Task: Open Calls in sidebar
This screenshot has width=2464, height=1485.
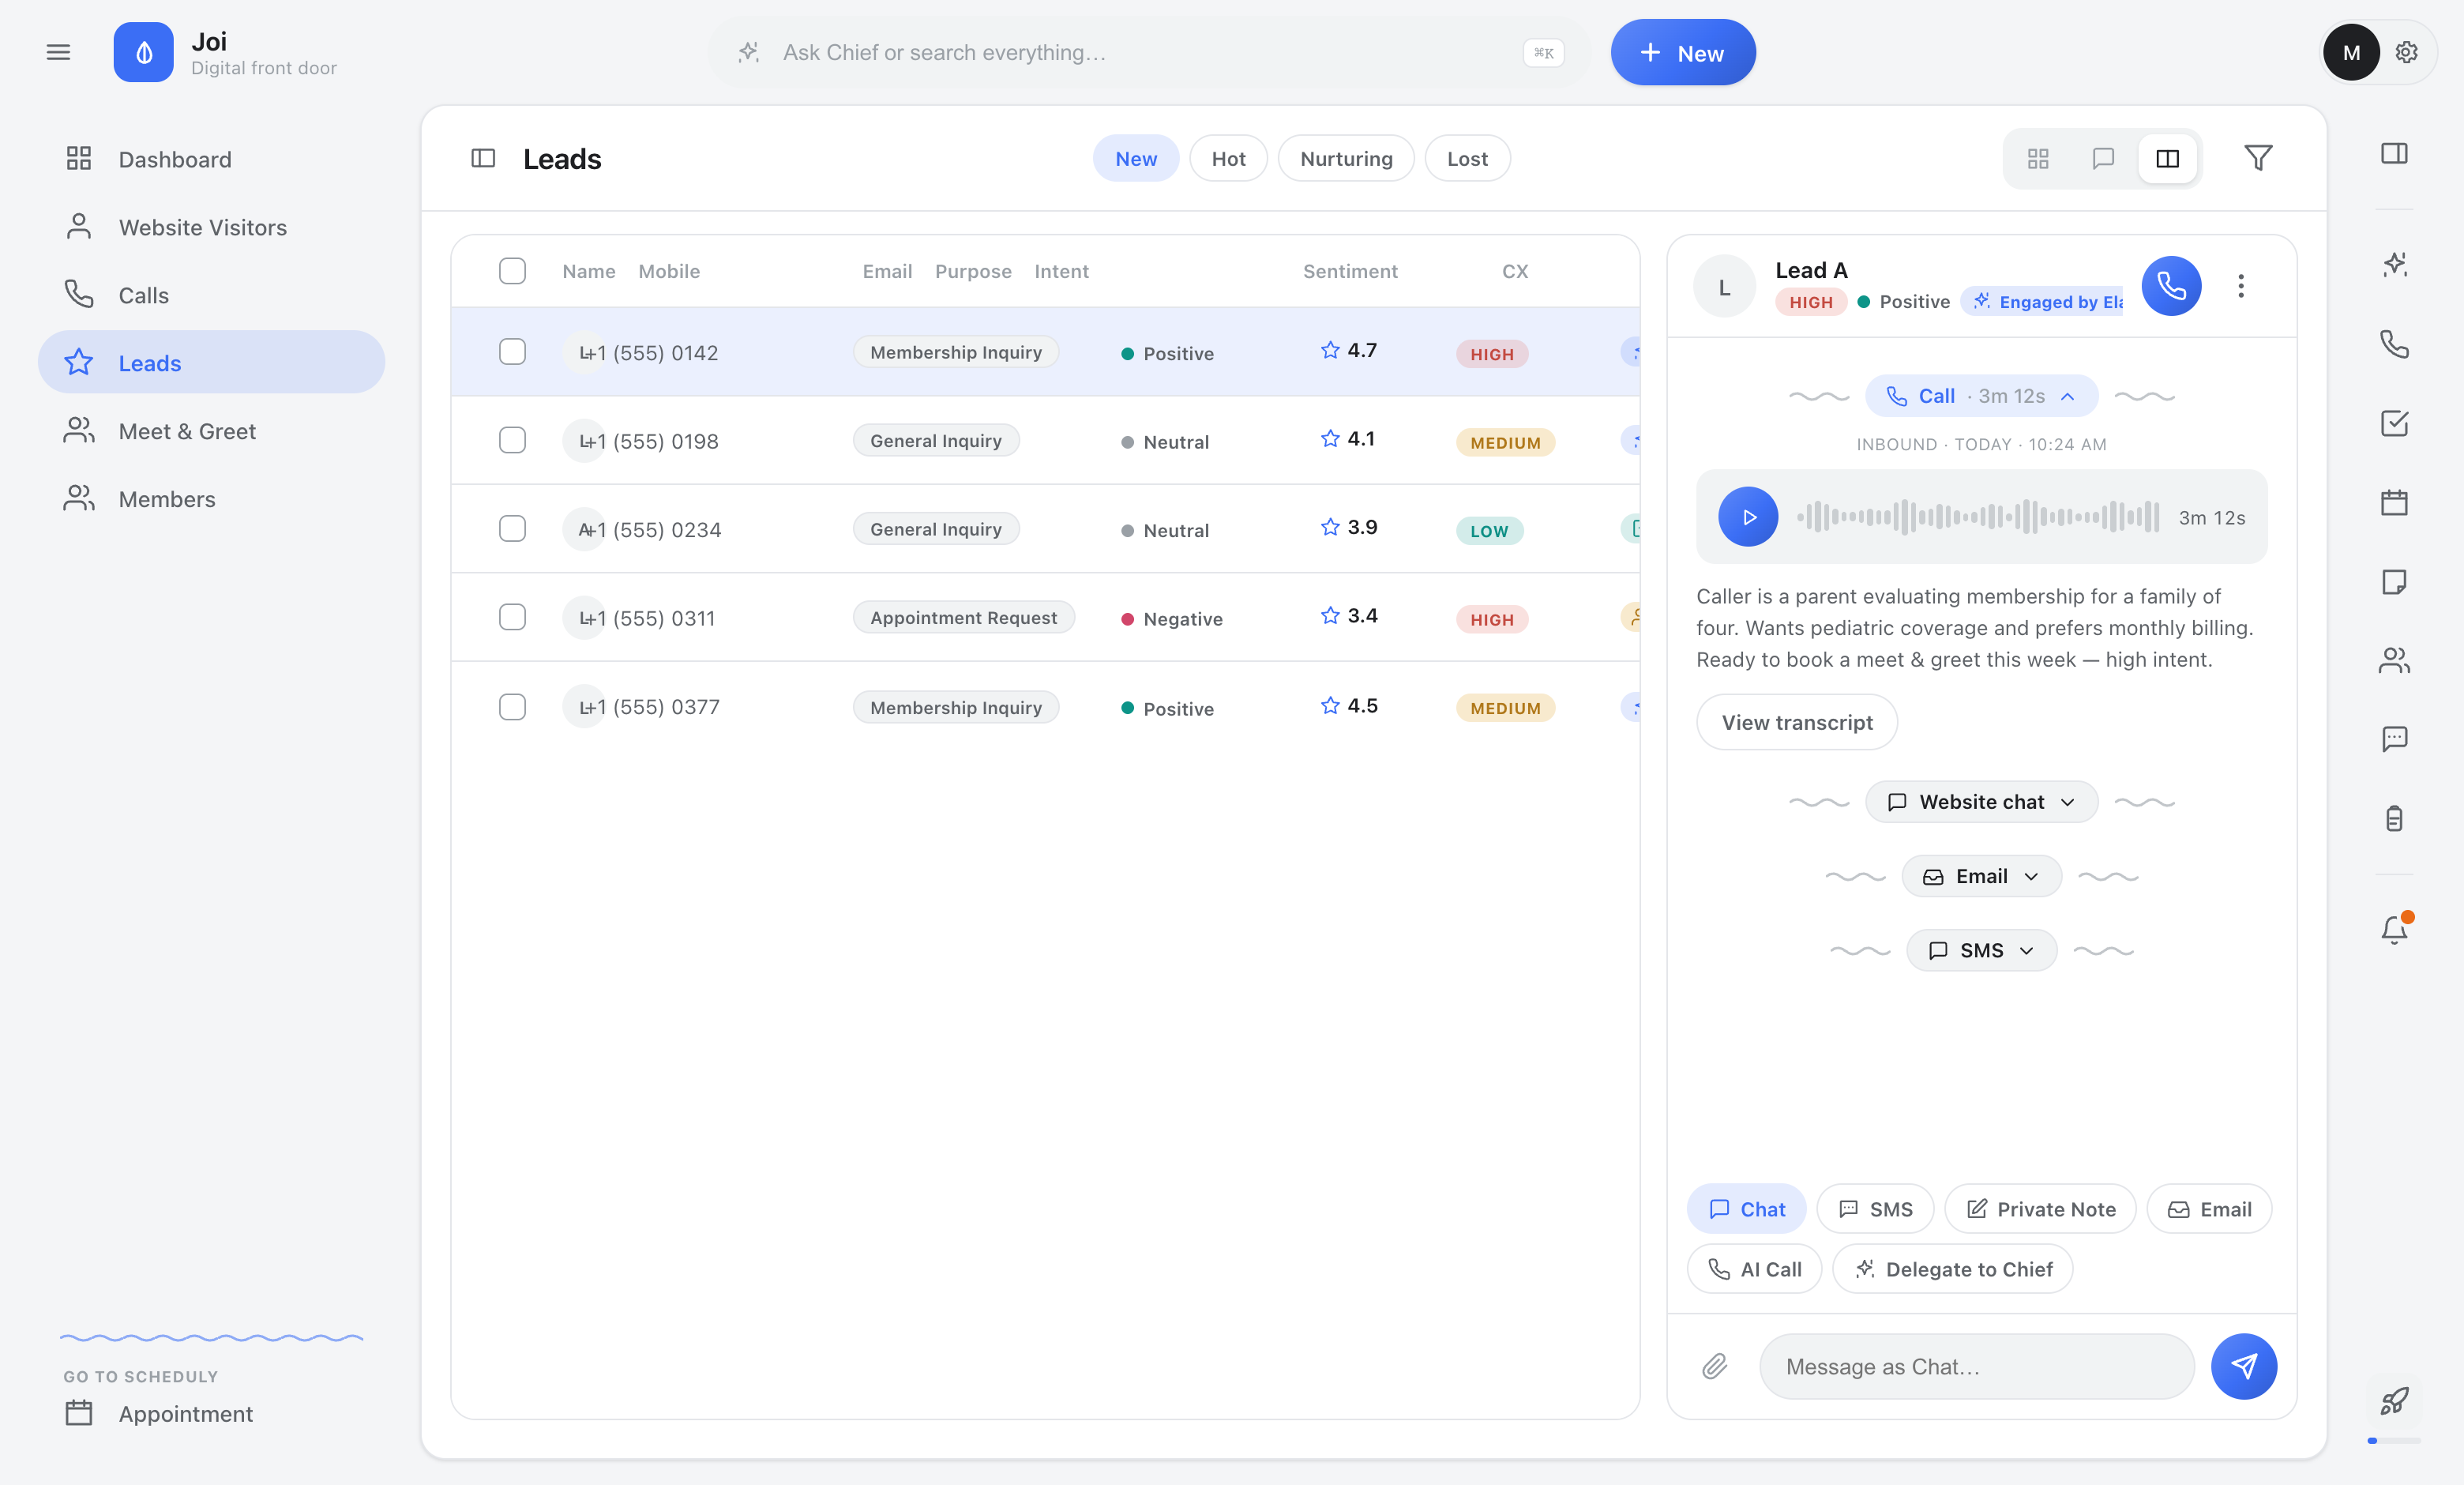Action: tap(211, 295)
